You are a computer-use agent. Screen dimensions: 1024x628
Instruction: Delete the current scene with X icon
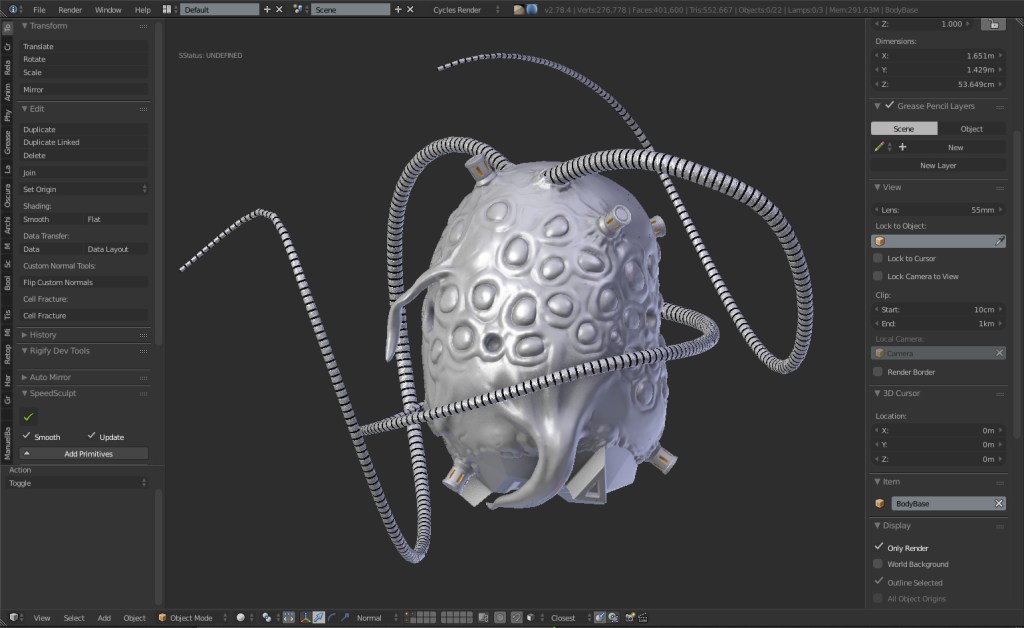pyautogui.click(x=409, y=9)
